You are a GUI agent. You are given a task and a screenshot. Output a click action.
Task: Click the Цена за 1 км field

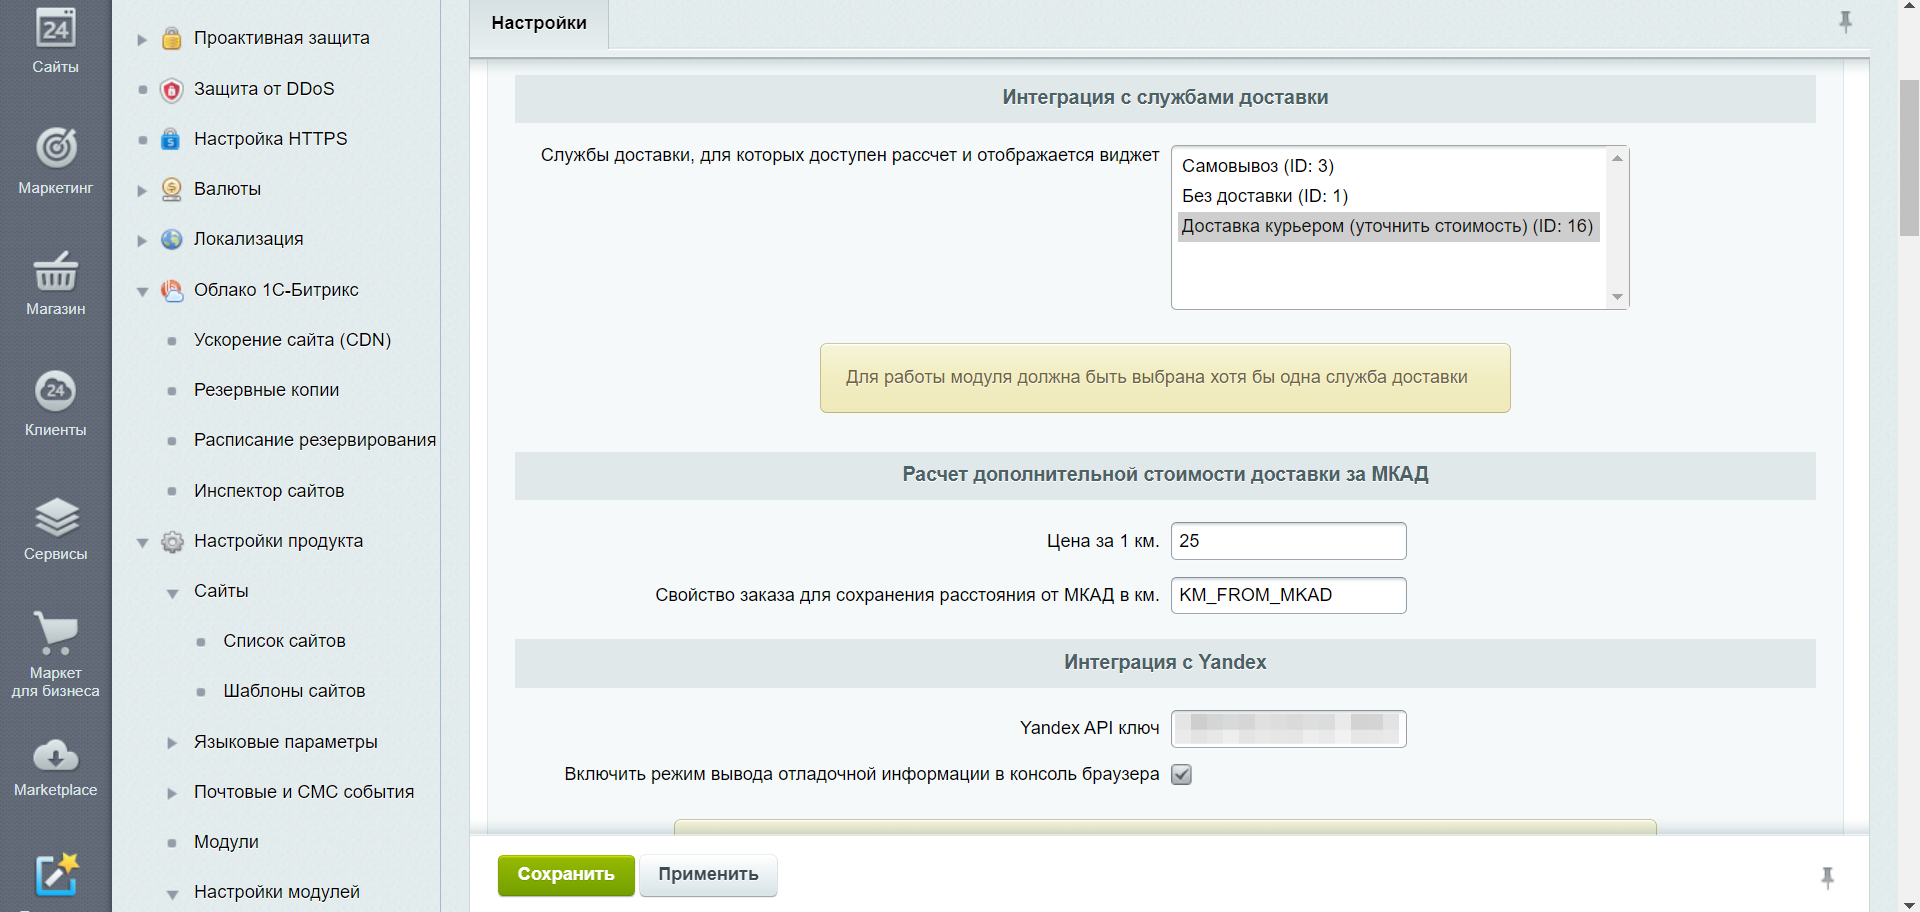(1288, 541)
